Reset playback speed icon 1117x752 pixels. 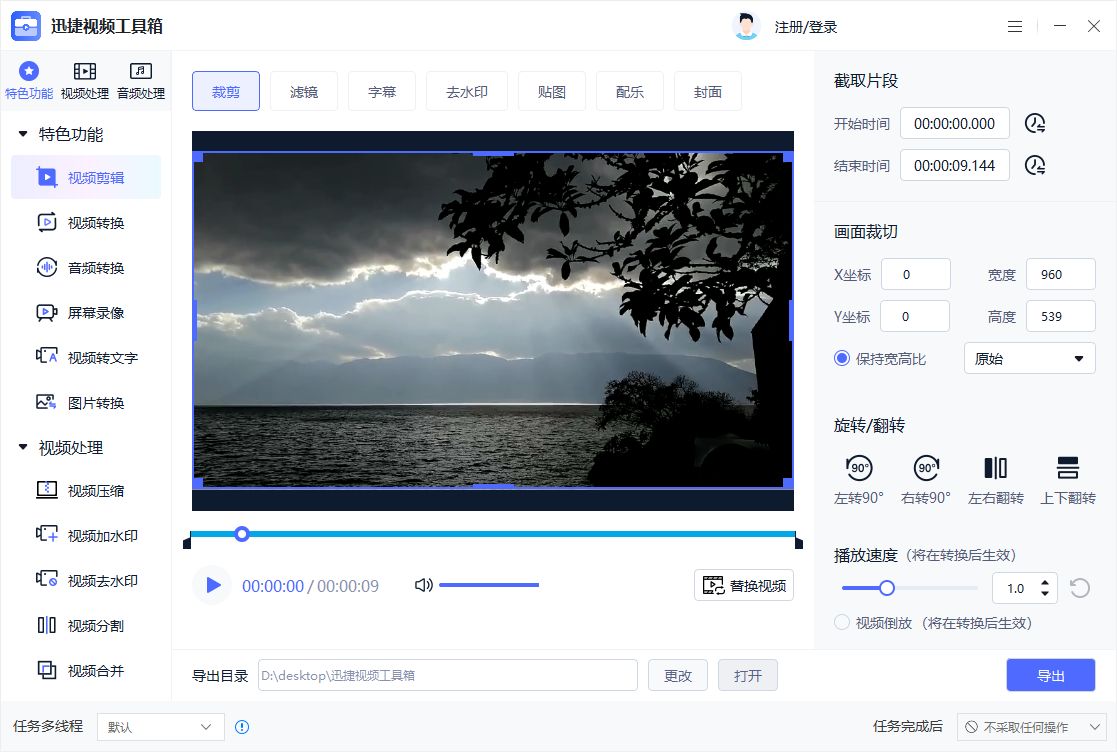click(x=1080, y=588)
